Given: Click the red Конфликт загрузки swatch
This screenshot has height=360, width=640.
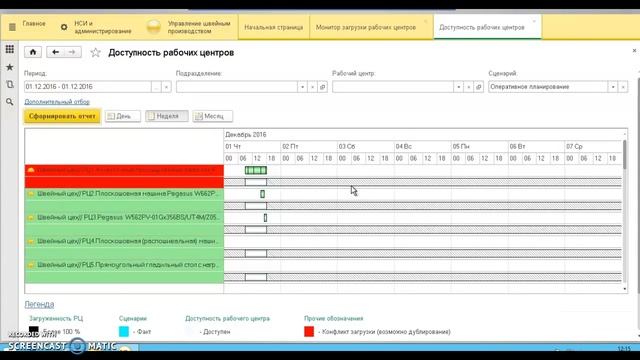Looking at the screenshot, I should pyautogui.click(x=309, y=331).
